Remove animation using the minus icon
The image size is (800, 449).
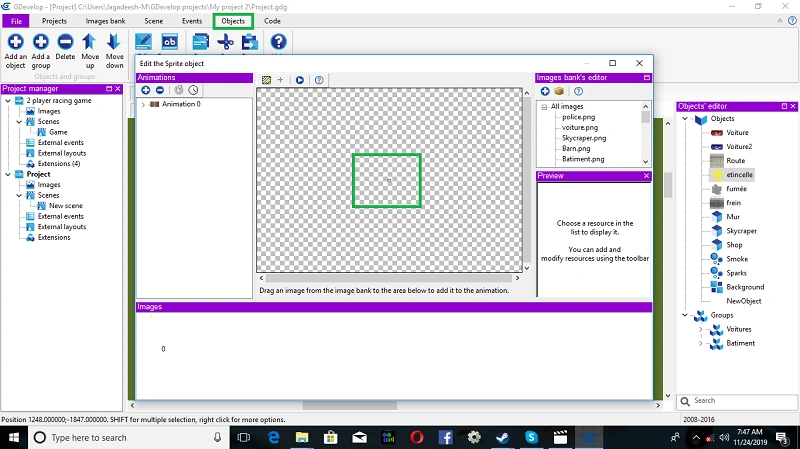[160, 90]
